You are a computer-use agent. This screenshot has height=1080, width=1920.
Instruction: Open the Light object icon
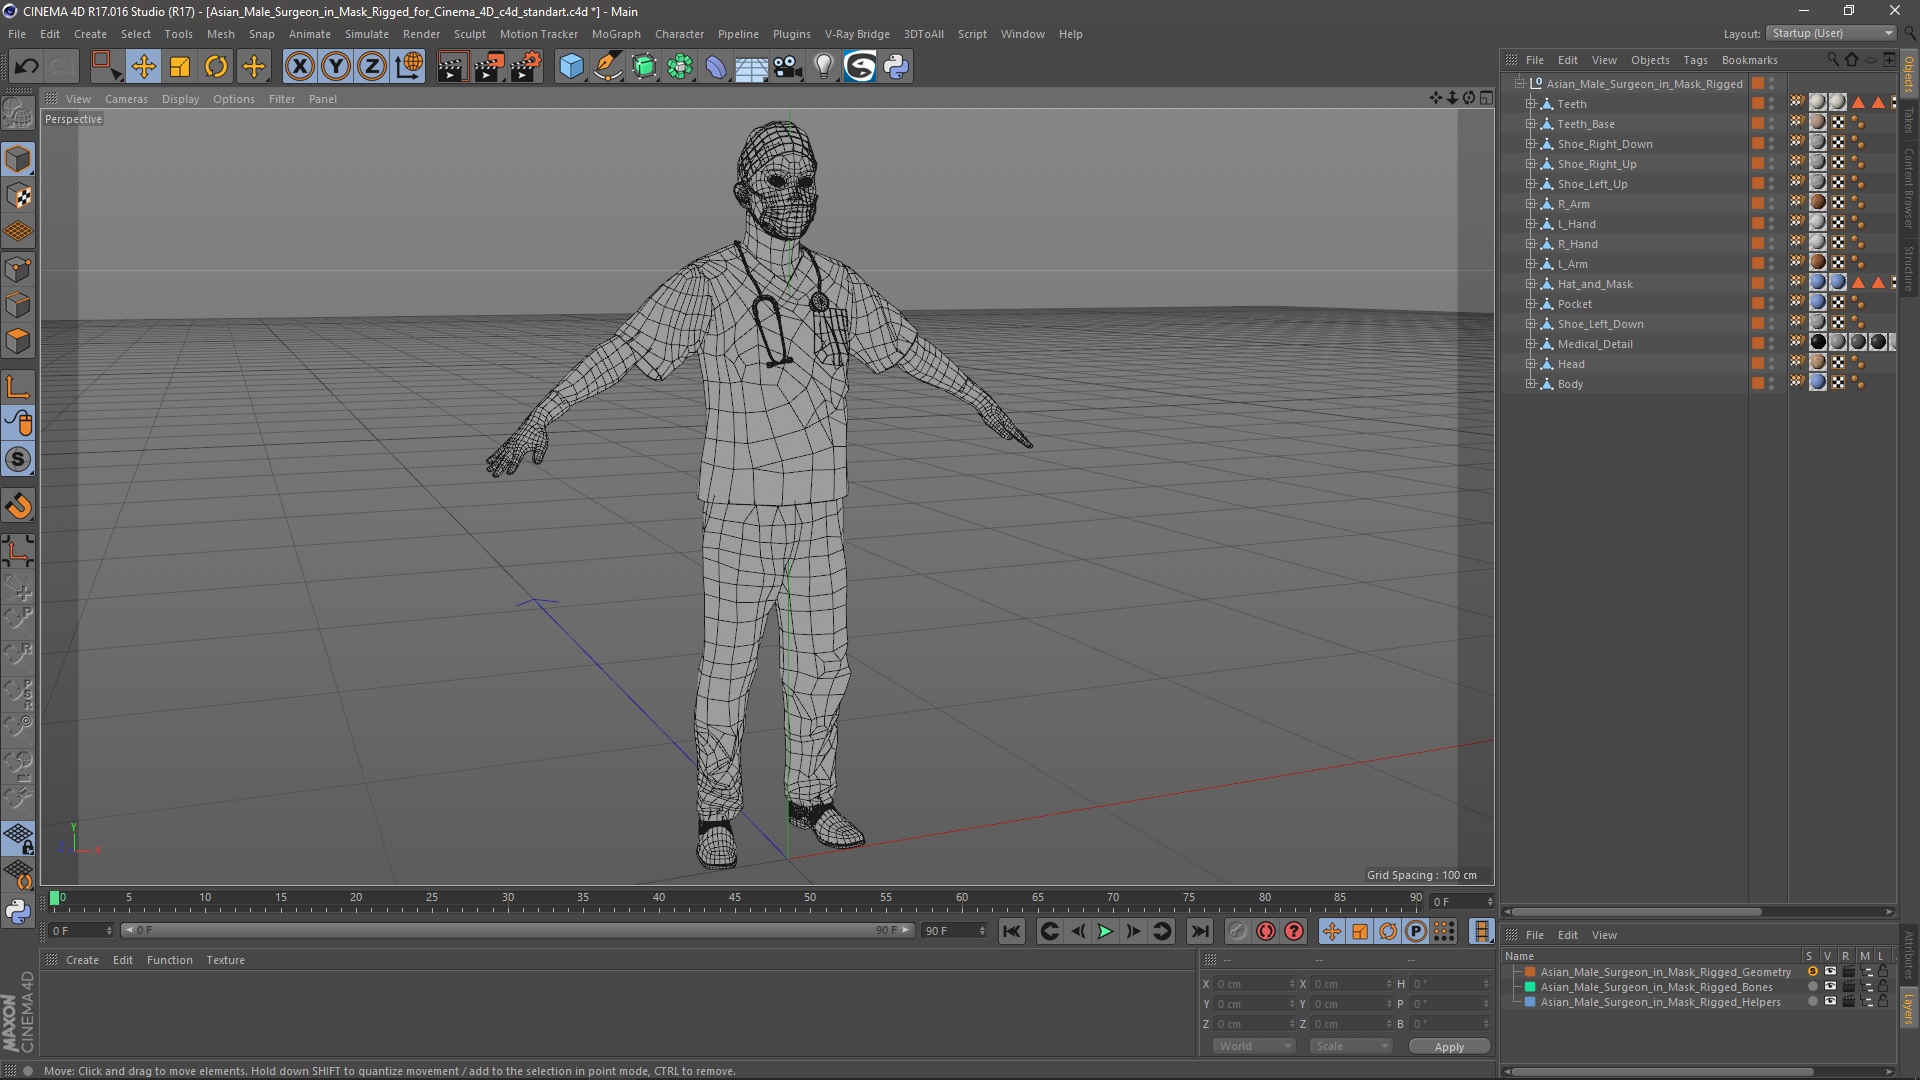coord(823,67)
